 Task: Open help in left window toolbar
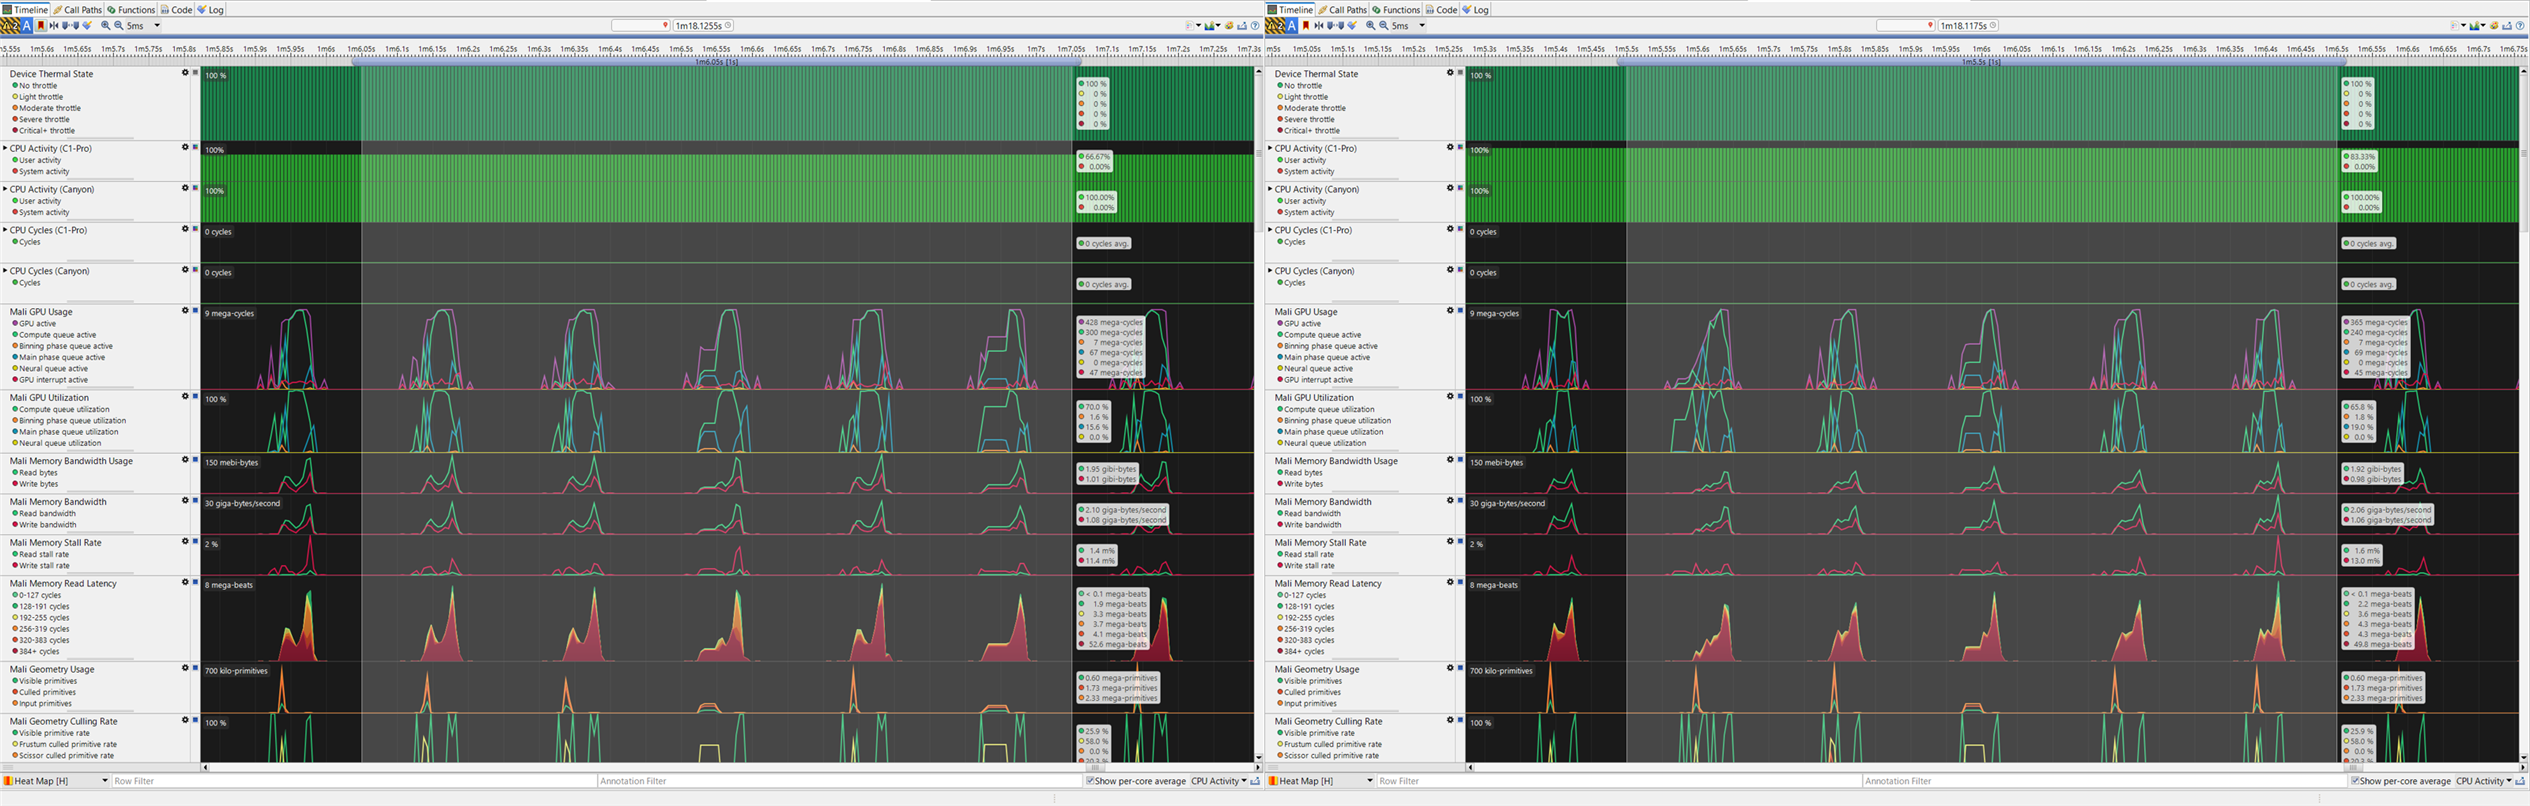click(1254, 25)
